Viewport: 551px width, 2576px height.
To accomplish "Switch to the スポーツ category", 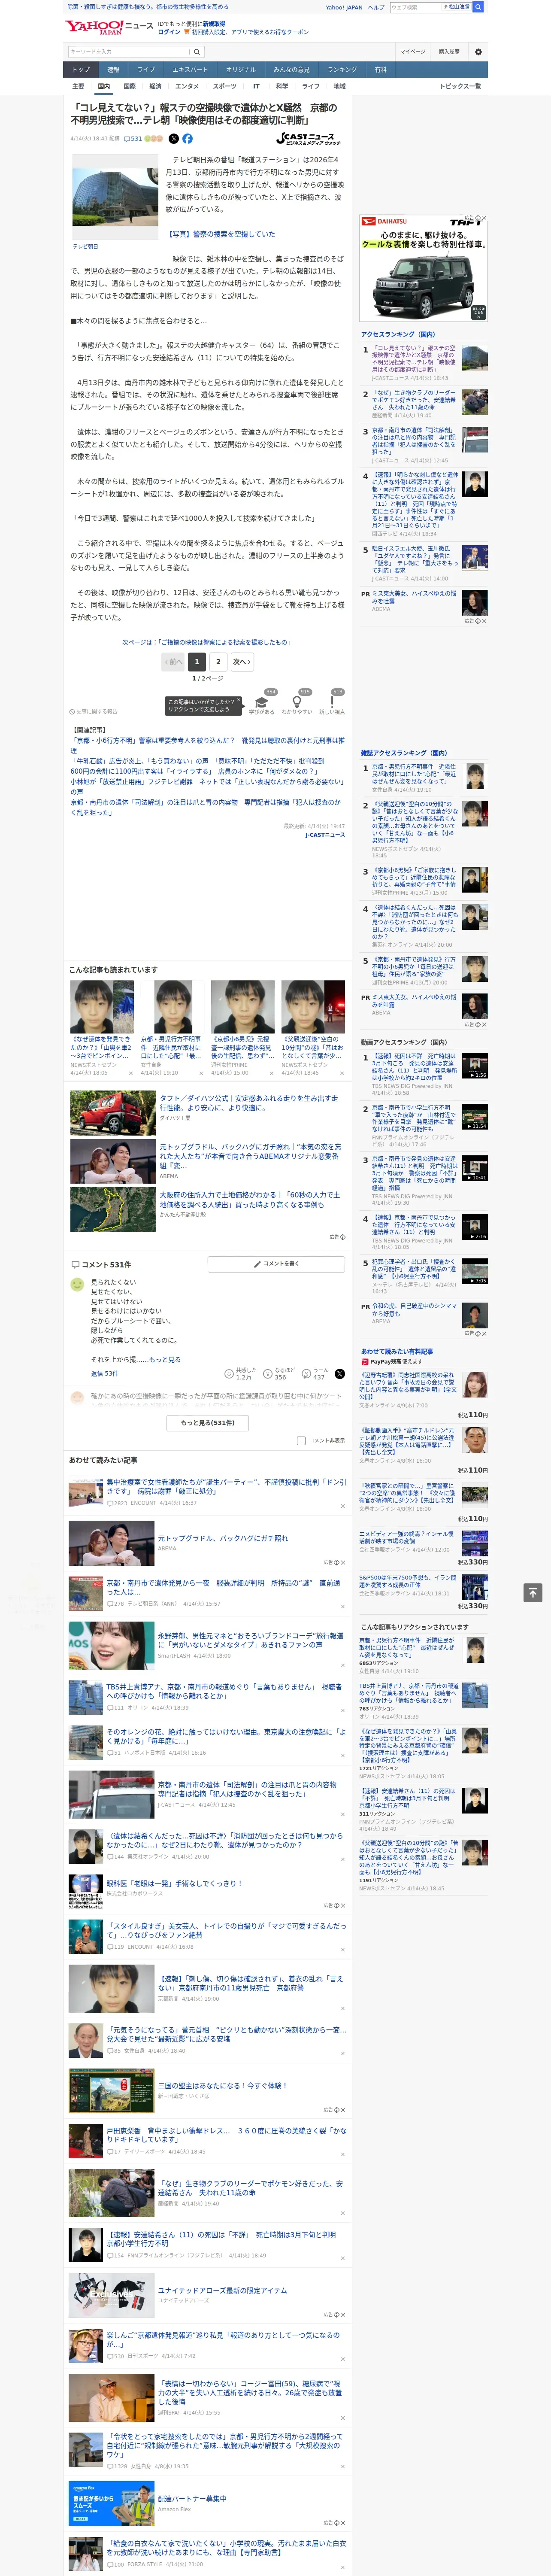I will click(x=225, y=86).
